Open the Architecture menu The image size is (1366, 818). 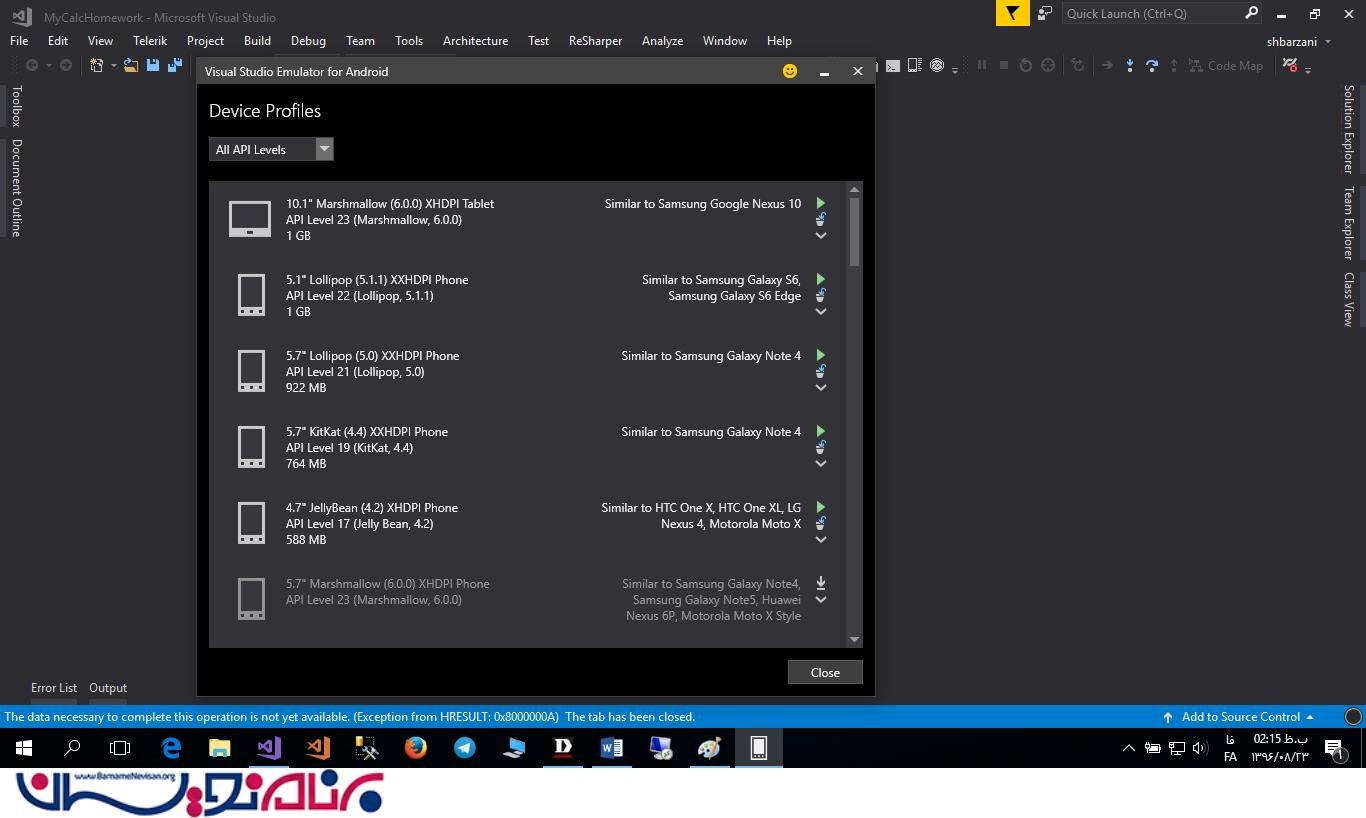coord(475,41)
